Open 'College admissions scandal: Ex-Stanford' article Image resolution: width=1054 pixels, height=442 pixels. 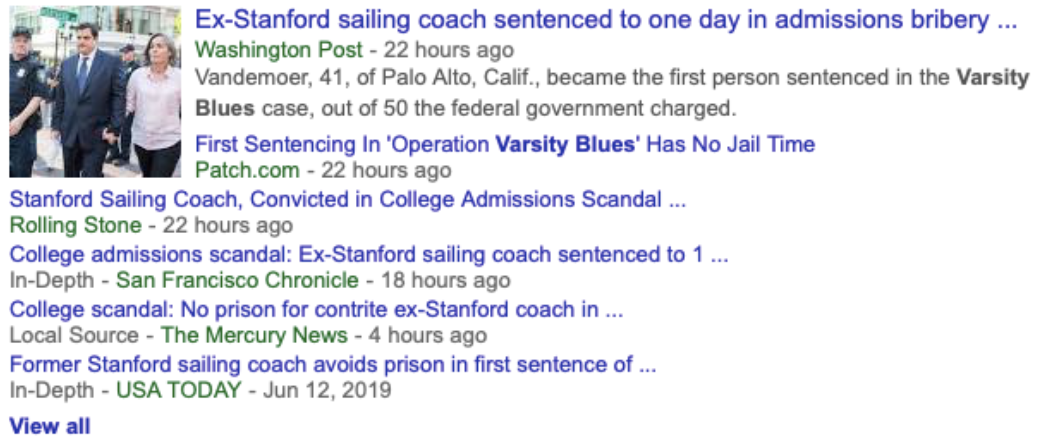368,254
